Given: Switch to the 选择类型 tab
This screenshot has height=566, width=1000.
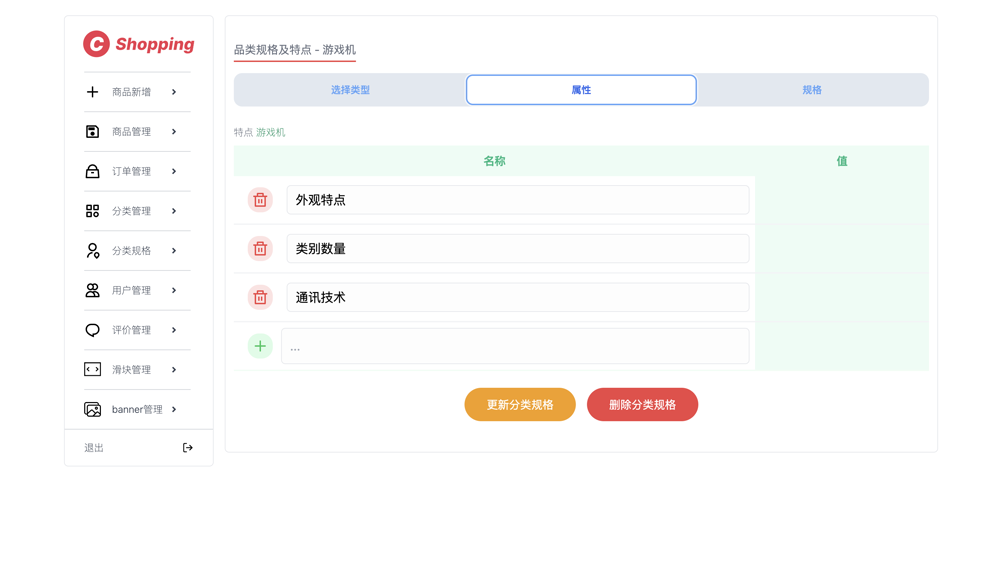Looking at the screenshot, I should (x=350, y=90).
